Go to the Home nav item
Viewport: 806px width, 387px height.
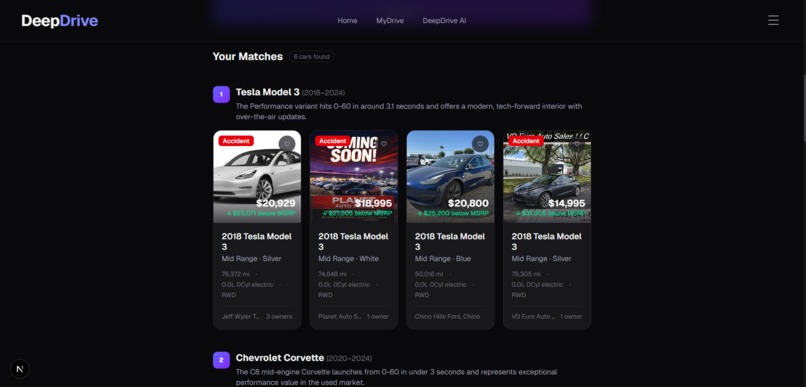[x=347, y=21]
